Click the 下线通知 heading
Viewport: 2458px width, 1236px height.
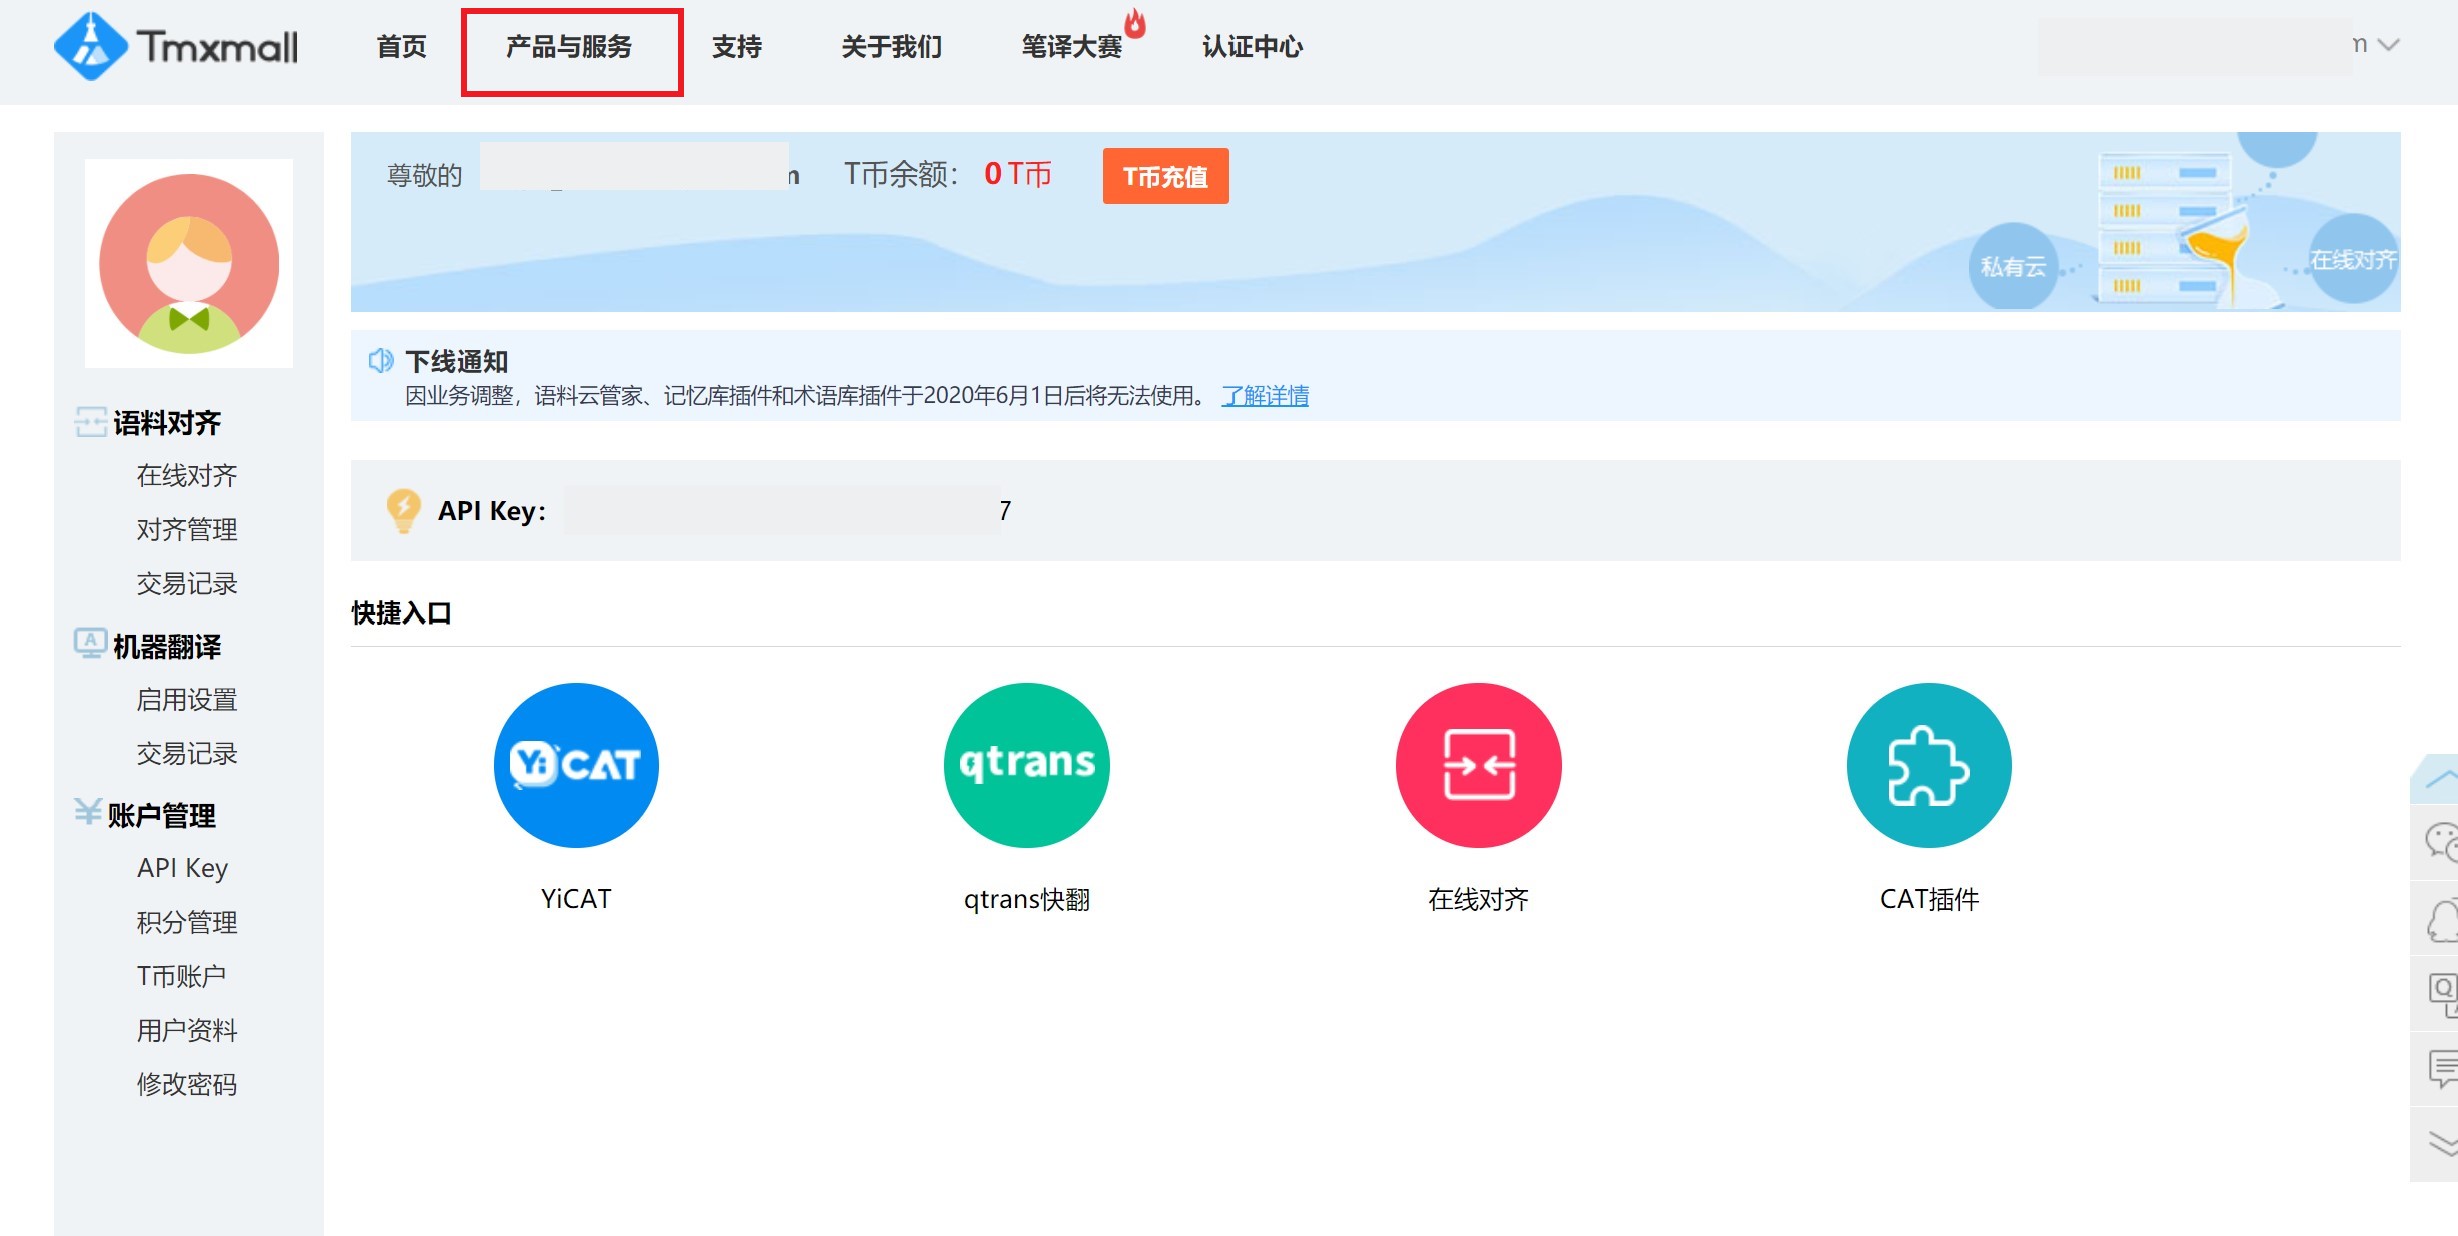pyautogui.click(x=457, y=361)
